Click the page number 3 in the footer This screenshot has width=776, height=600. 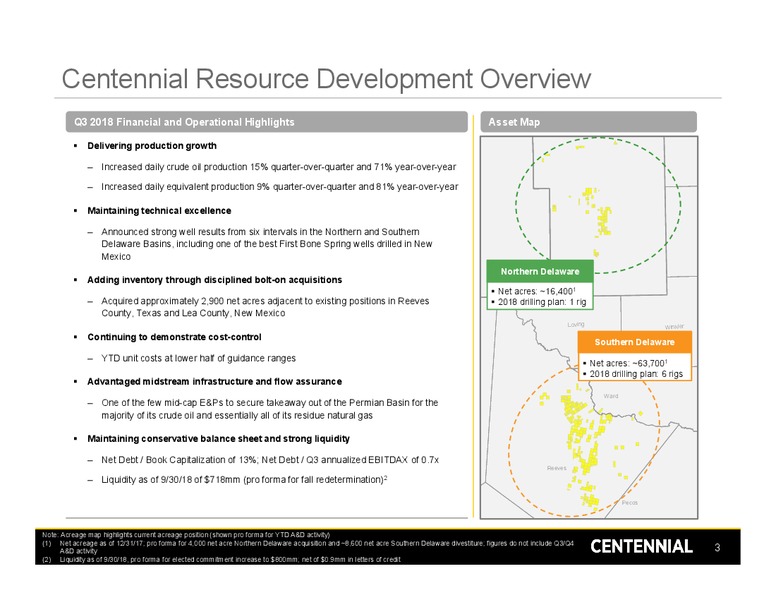coord(717,547)
